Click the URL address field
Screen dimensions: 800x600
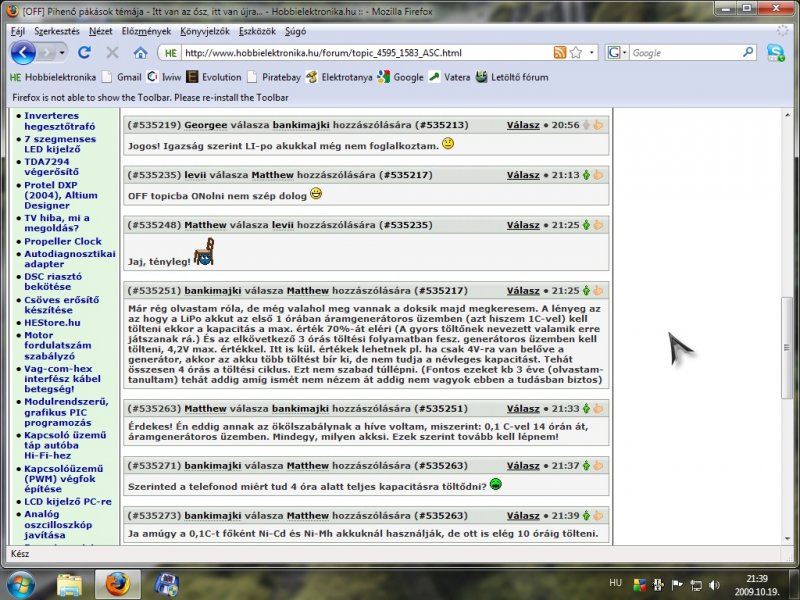(366, 53)
